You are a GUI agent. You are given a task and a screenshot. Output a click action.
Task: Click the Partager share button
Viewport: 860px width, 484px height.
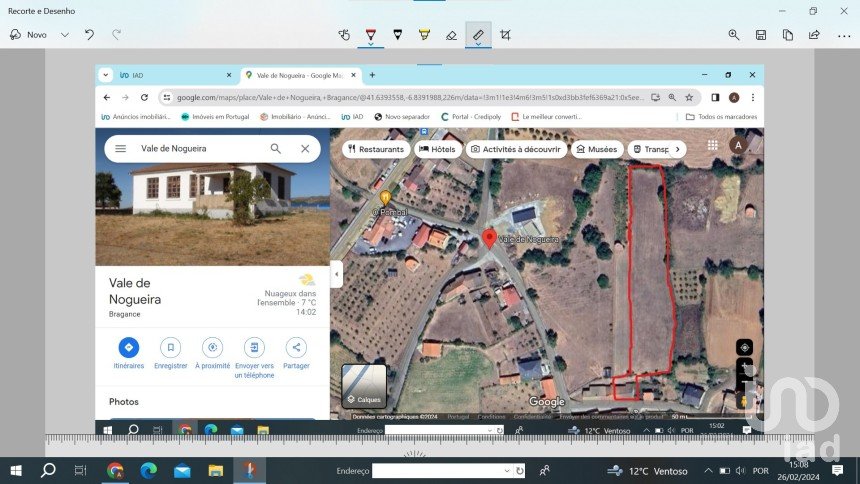296,353
